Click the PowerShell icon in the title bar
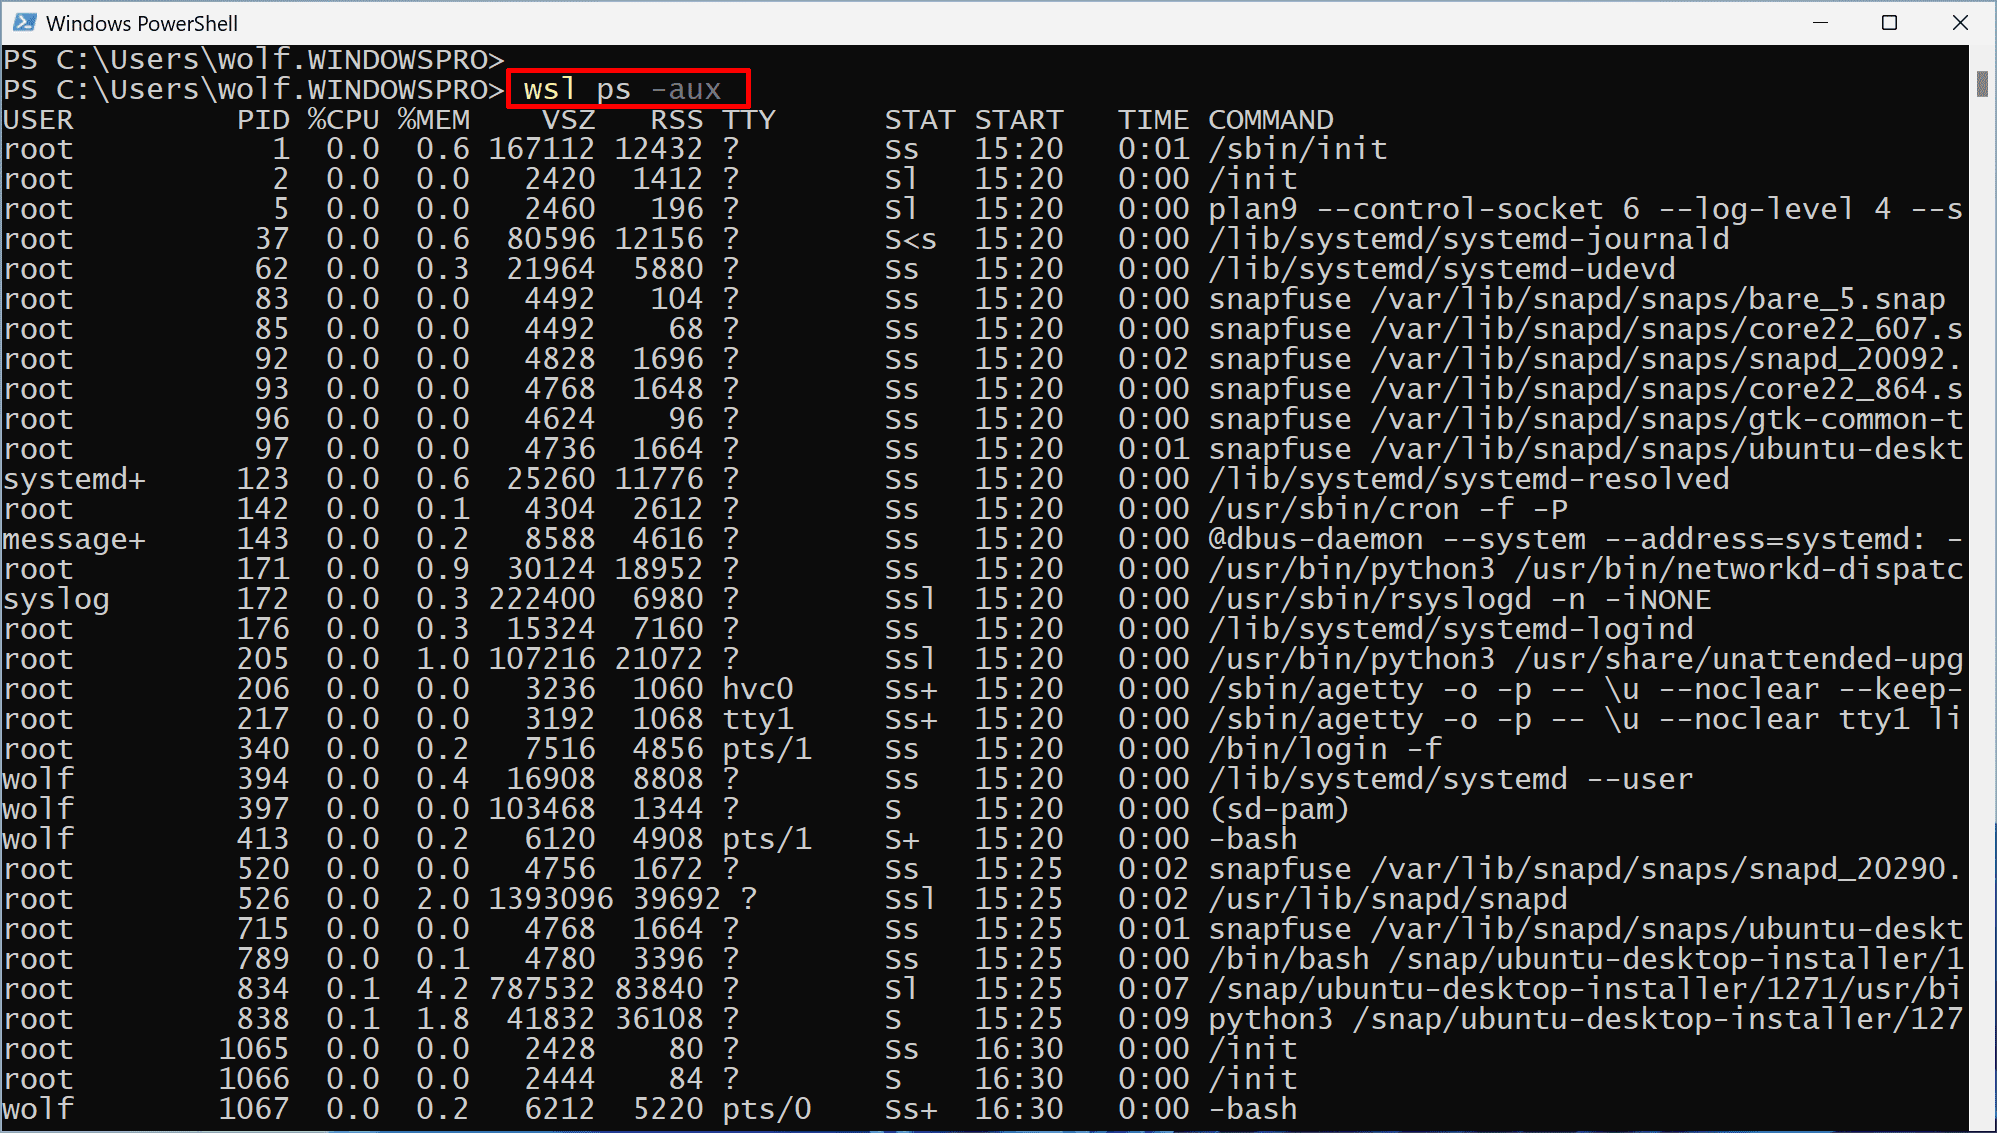 pos(25,22)
